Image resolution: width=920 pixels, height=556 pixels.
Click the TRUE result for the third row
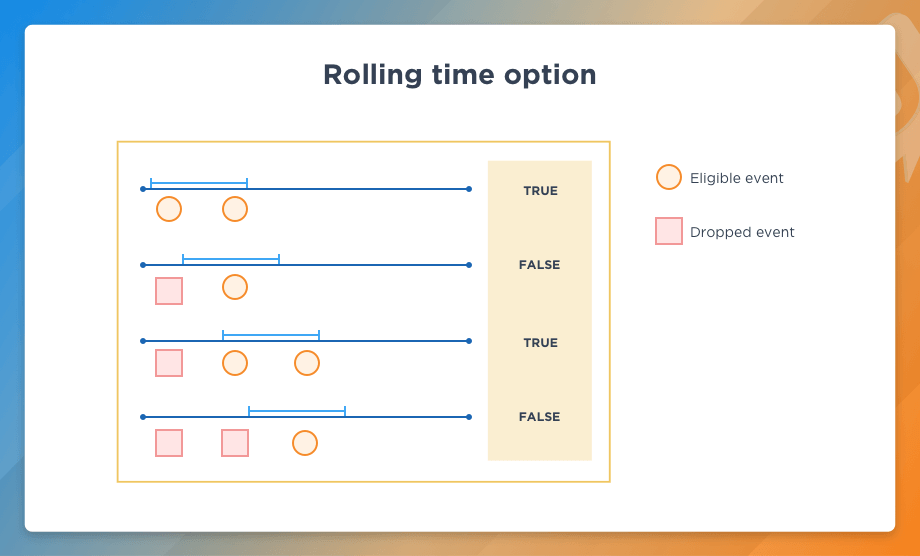pyautogui.click(x=540, y=343)
